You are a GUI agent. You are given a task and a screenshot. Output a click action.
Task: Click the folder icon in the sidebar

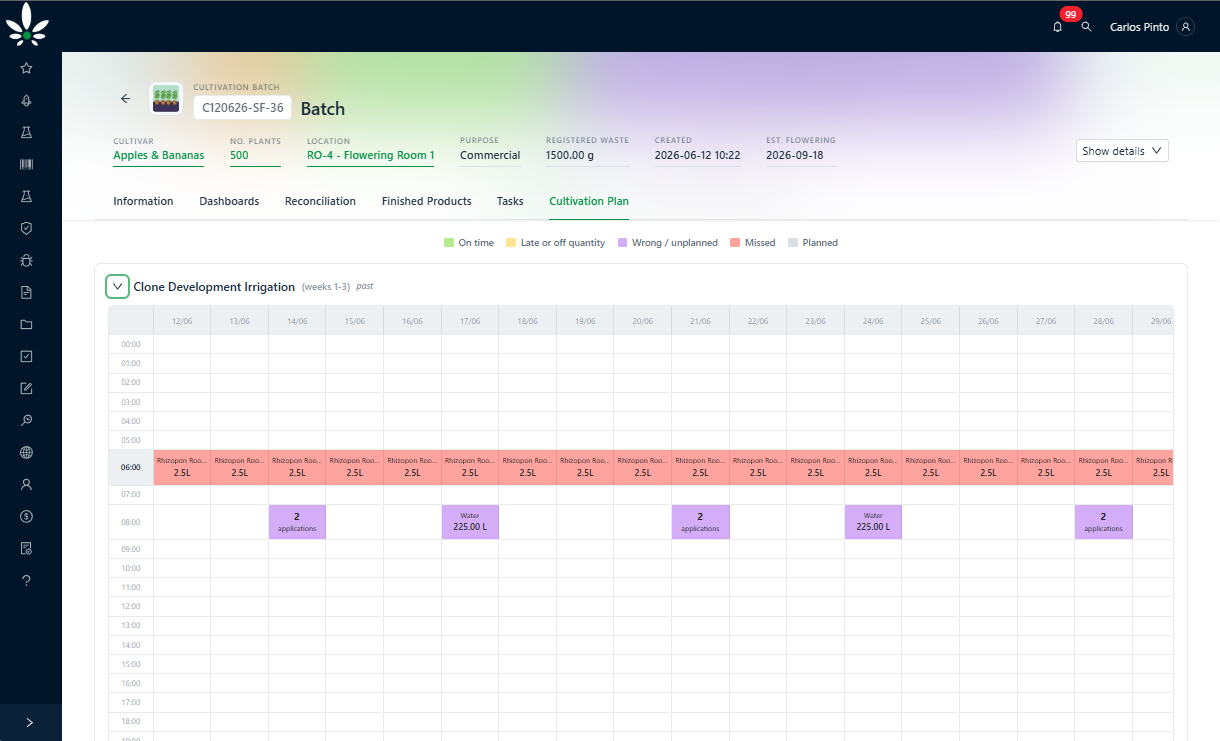click(27, 324)
